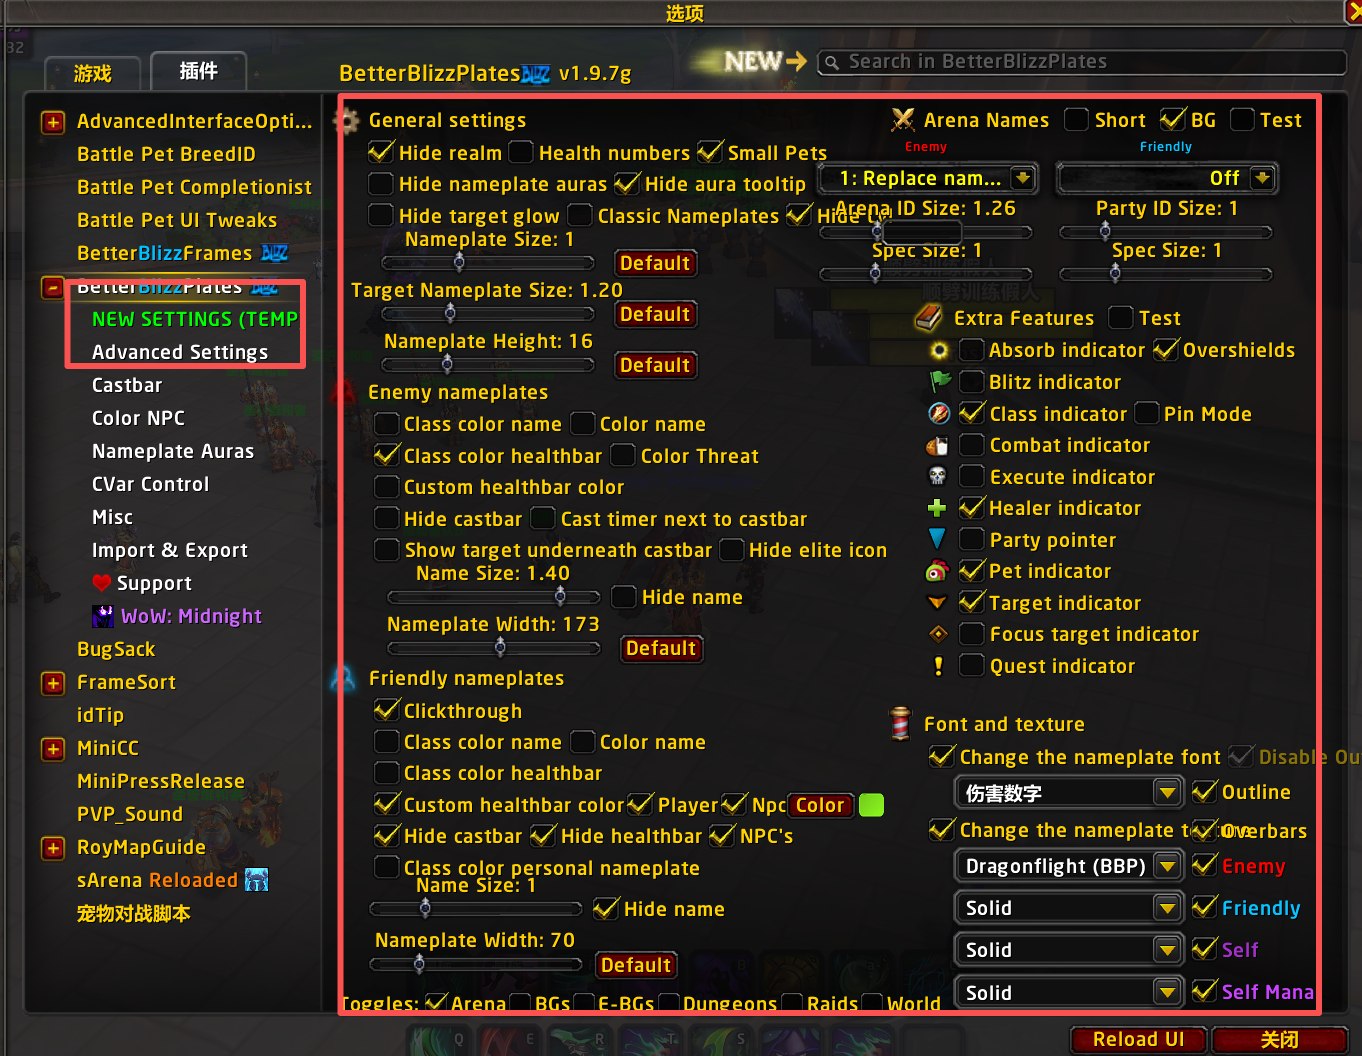Click the BetterBlizzPlates title logo icon
1362x1056 pixels.
(x=536, y=74)
